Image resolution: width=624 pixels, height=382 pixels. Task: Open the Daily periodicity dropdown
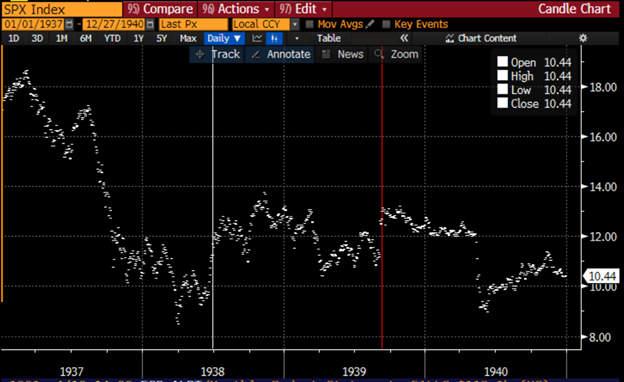click(x=224, y=38)
